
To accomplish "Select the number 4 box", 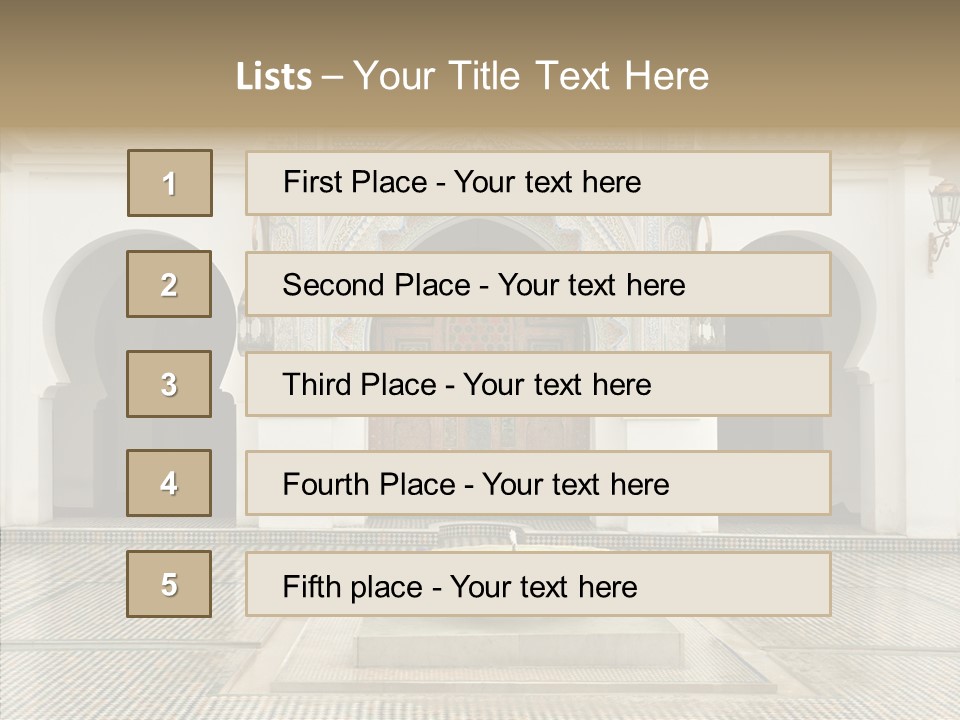I will pos(169,483).
